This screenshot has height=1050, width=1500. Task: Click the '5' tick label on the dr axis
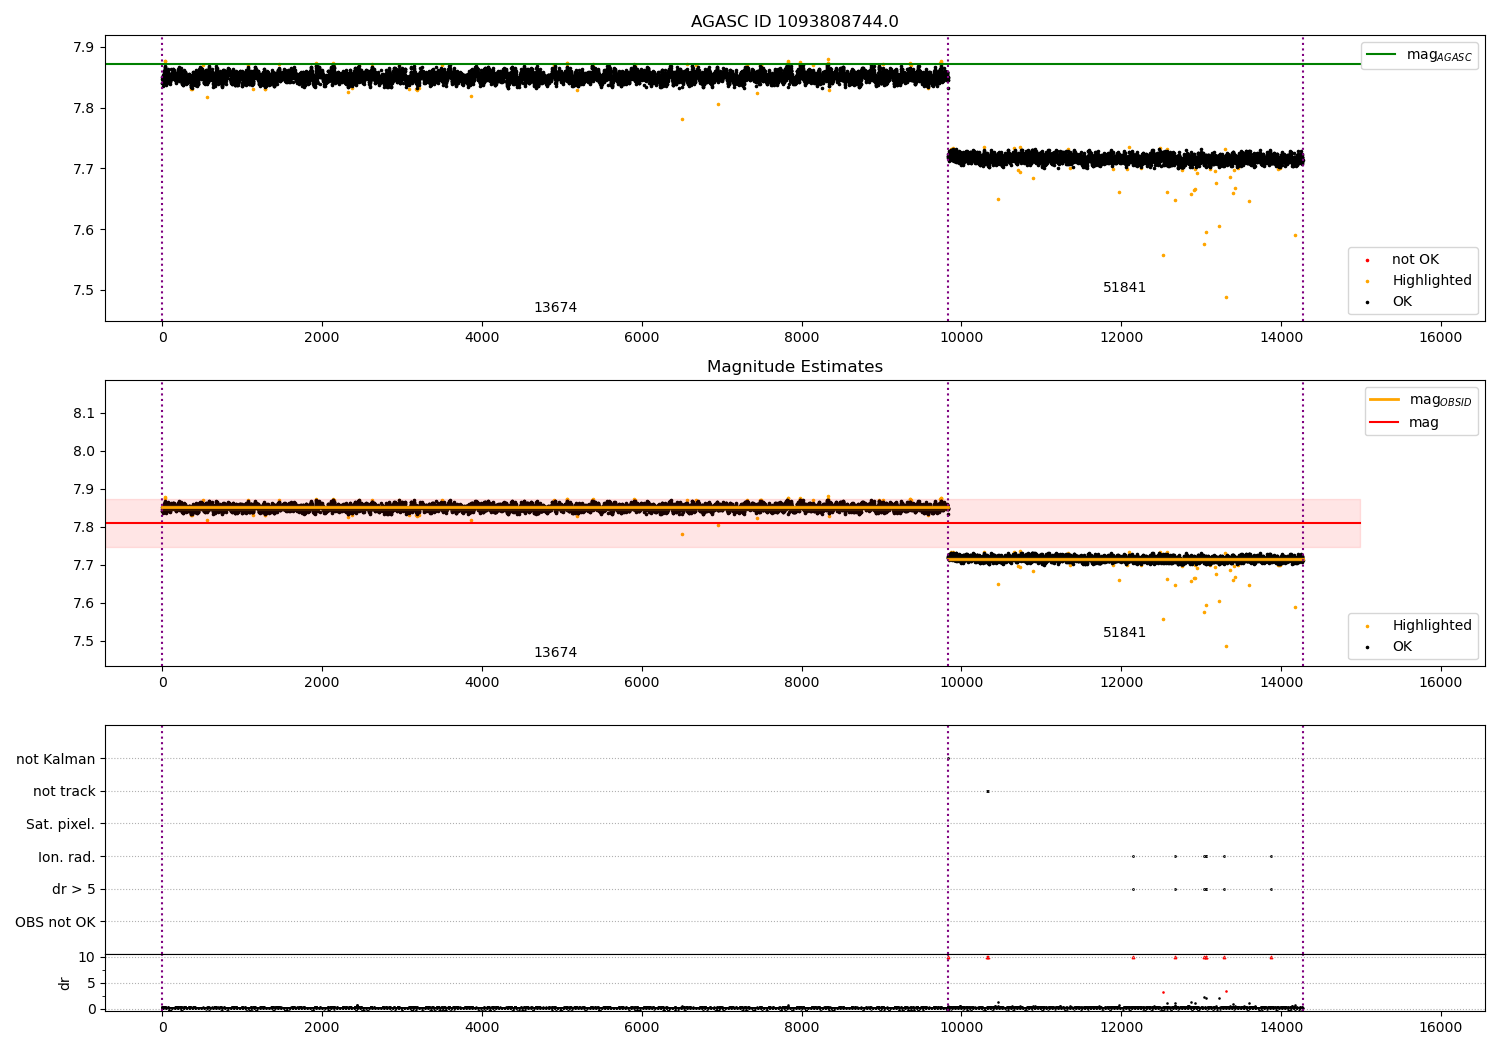(91, 984)
